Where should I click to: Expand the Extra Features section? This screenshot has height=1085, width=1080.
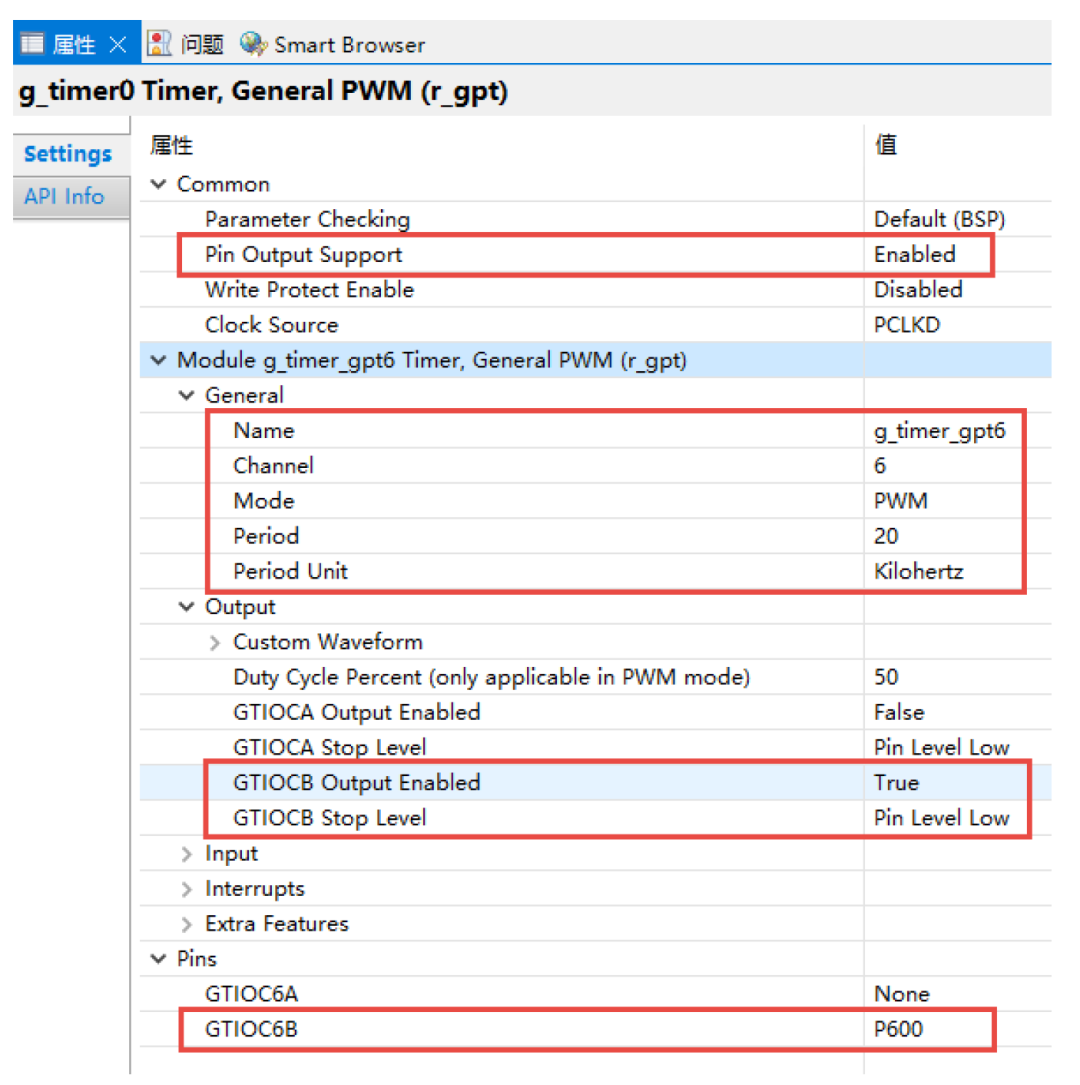coord(186,923)
